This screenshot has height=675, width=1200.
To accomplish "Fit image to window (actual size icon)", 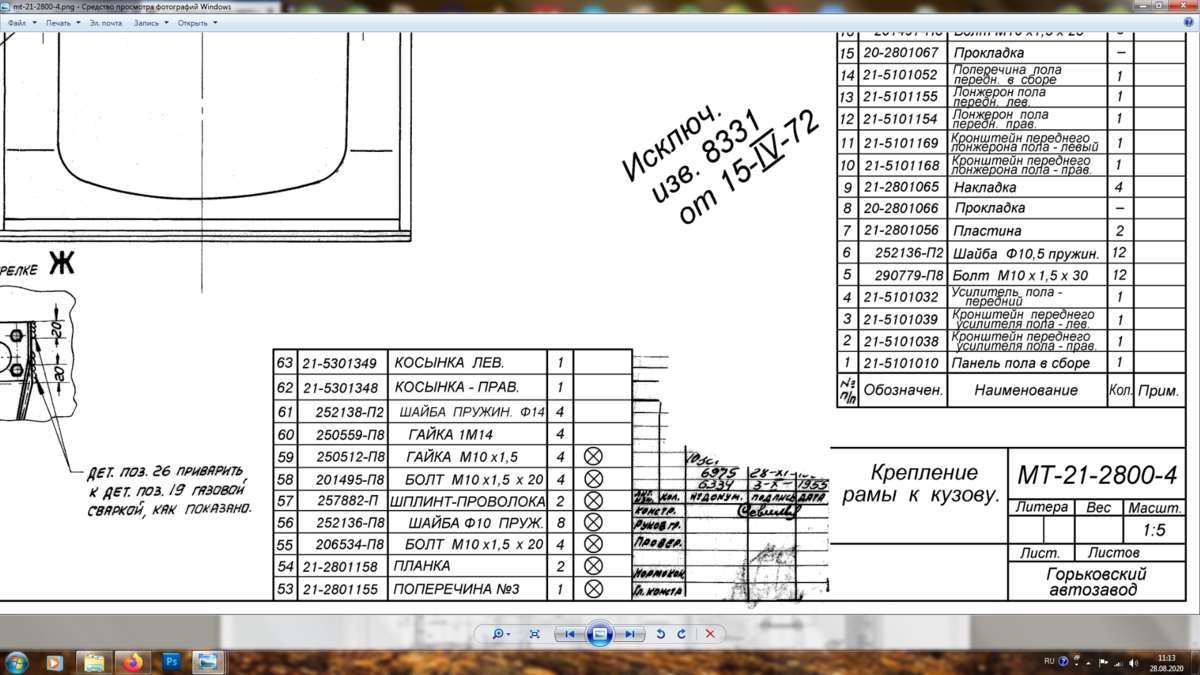I will point(535,634).
